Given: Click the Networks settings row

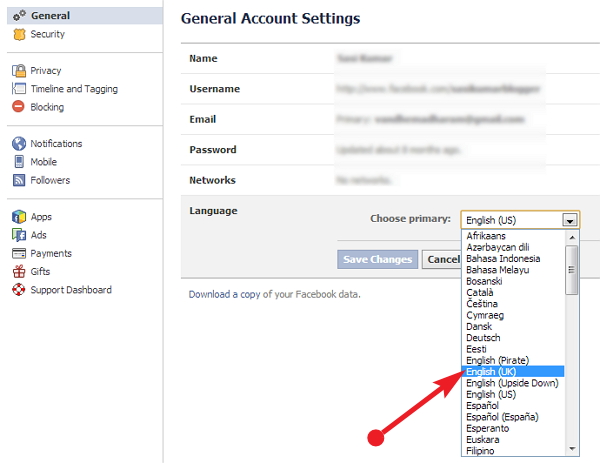Looking at the screenshot, I should point(390,180).
